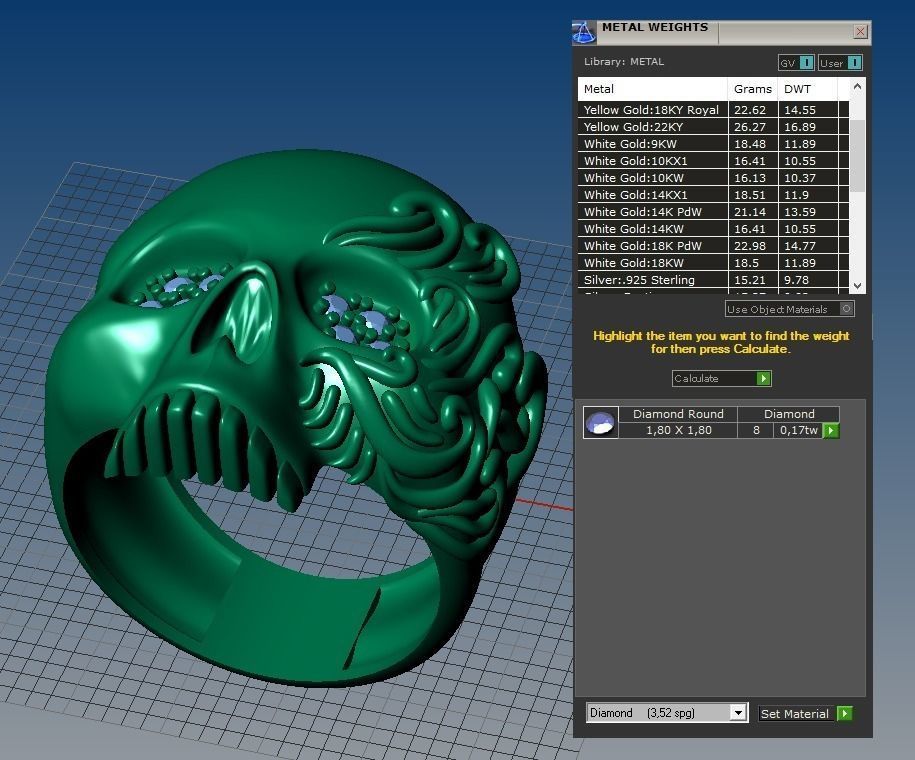Click the Diamond Round gem header
This screenshot has width=915, height=760.
click(678, 414)
